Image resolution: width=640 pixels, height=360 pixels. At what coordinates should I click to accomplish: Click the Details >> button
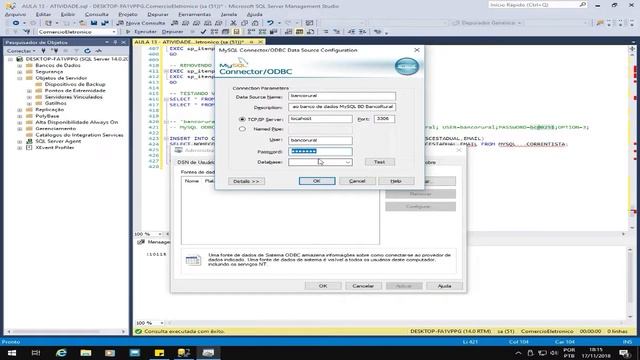pos(246,181)
